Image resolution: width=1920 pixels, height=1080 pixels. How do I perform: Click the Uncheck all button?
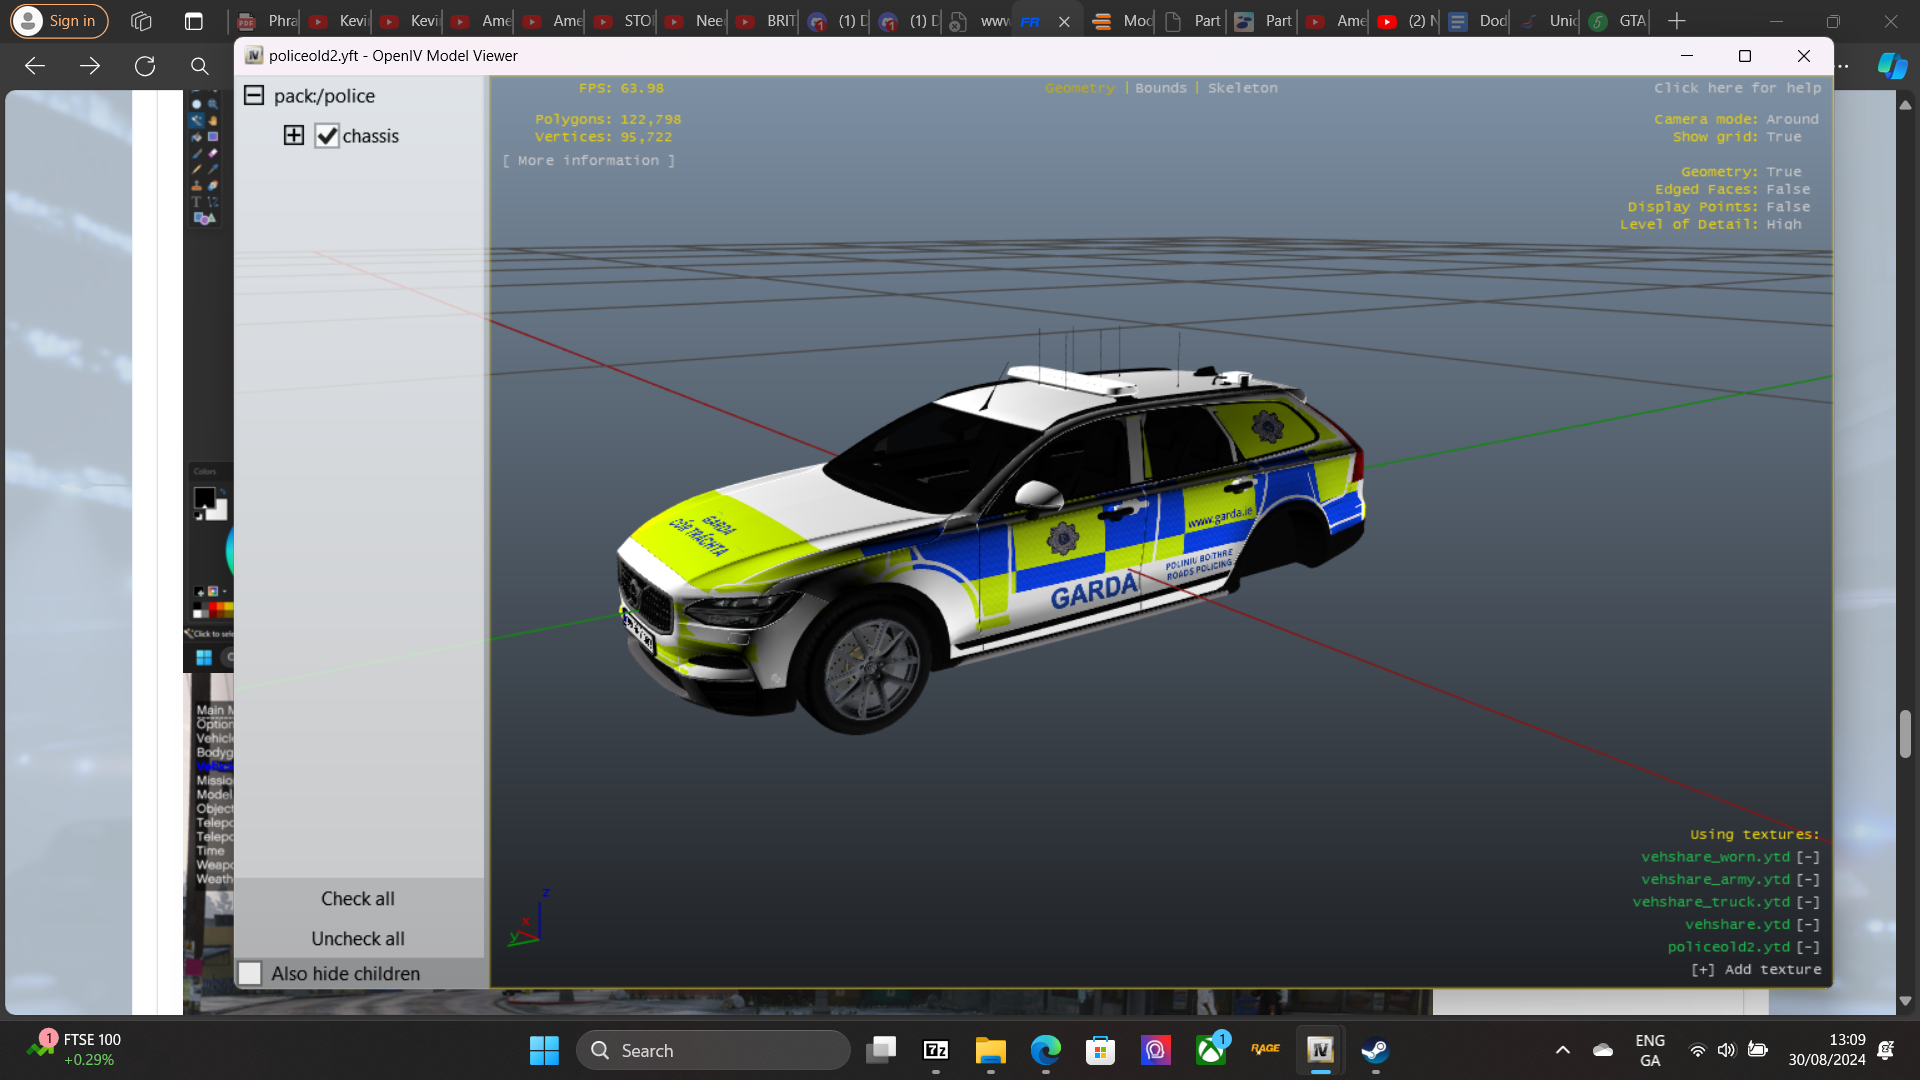[x=357, y=938]
